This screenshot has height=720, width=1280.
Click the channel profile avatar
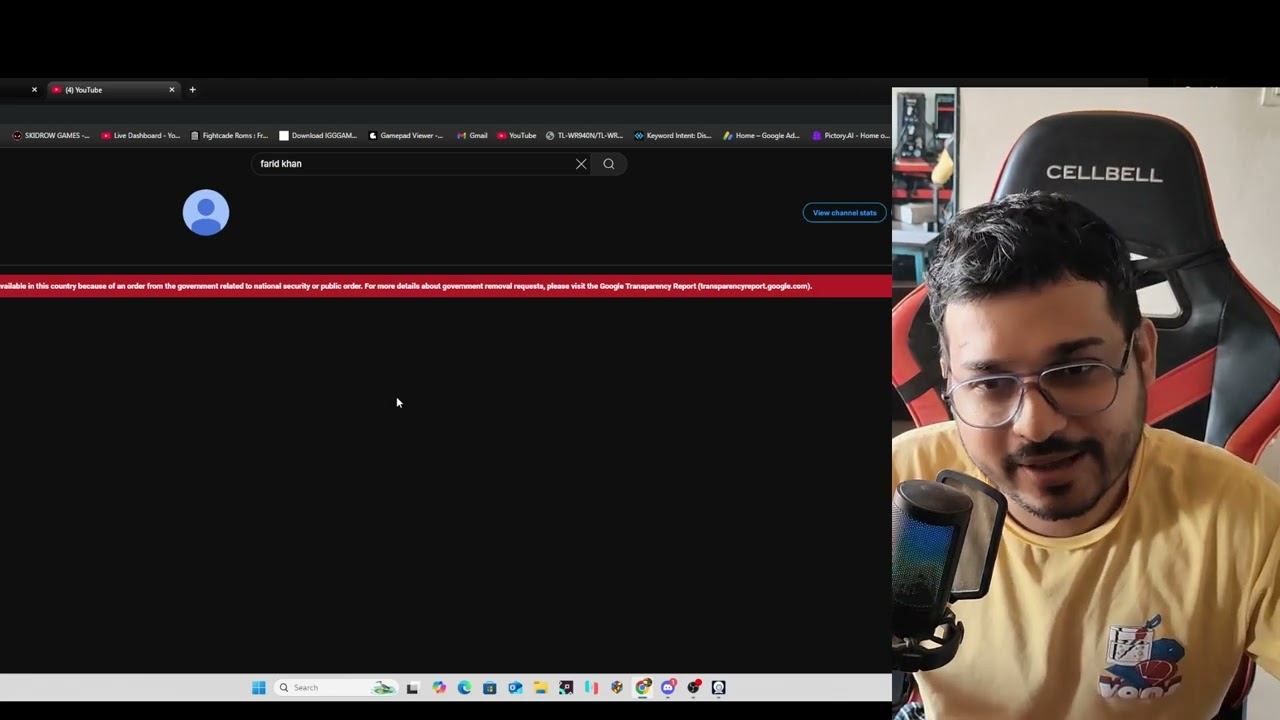pos(206,212)
